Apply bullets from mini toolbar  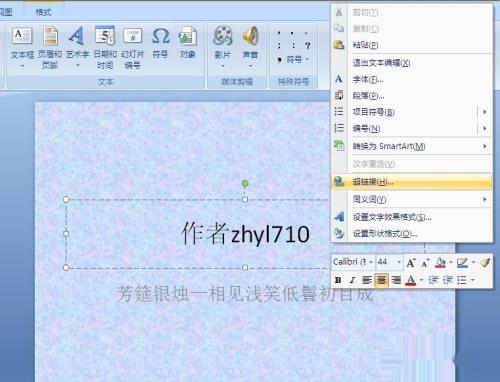coord(462,280)
